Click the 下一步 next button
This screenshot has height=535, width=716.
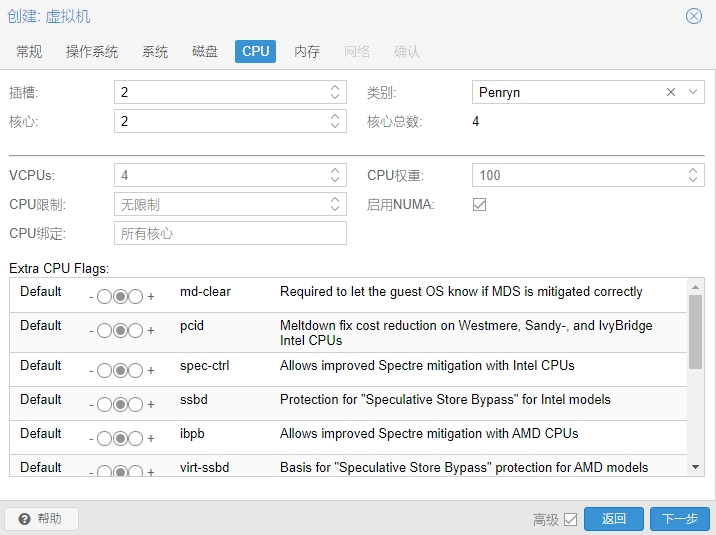(680, 519)
